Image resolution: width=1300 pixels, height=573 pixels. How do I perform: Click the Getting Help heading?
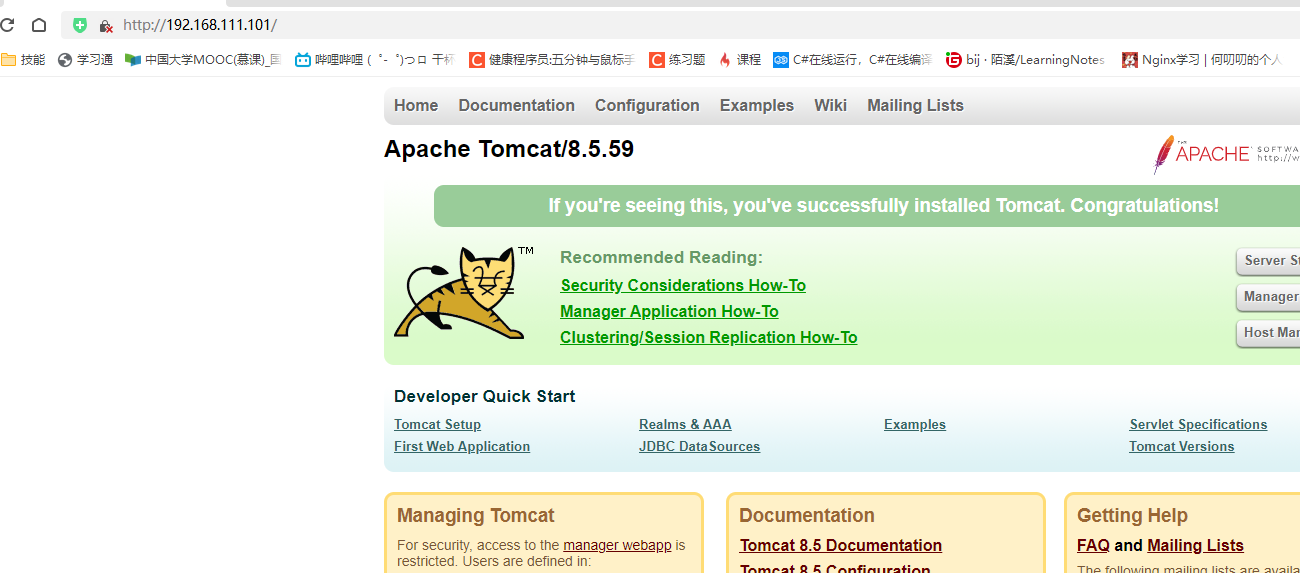(1132, 516)
